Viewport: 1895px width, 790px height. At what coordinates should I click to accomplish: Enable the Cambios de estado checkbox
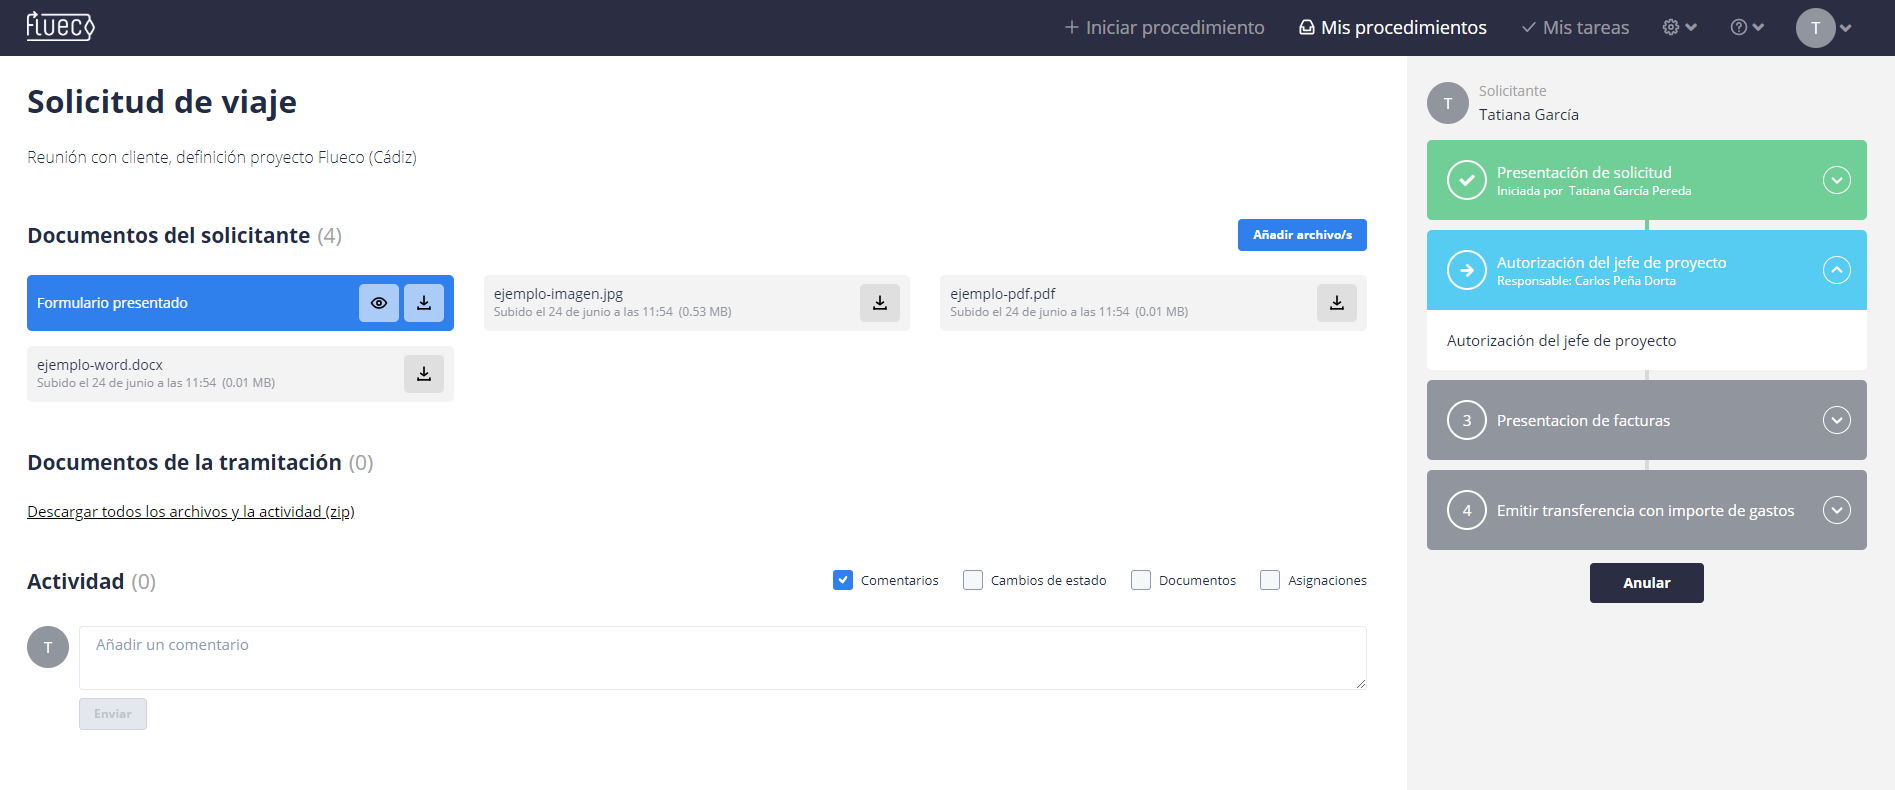[x=973, y=580]
